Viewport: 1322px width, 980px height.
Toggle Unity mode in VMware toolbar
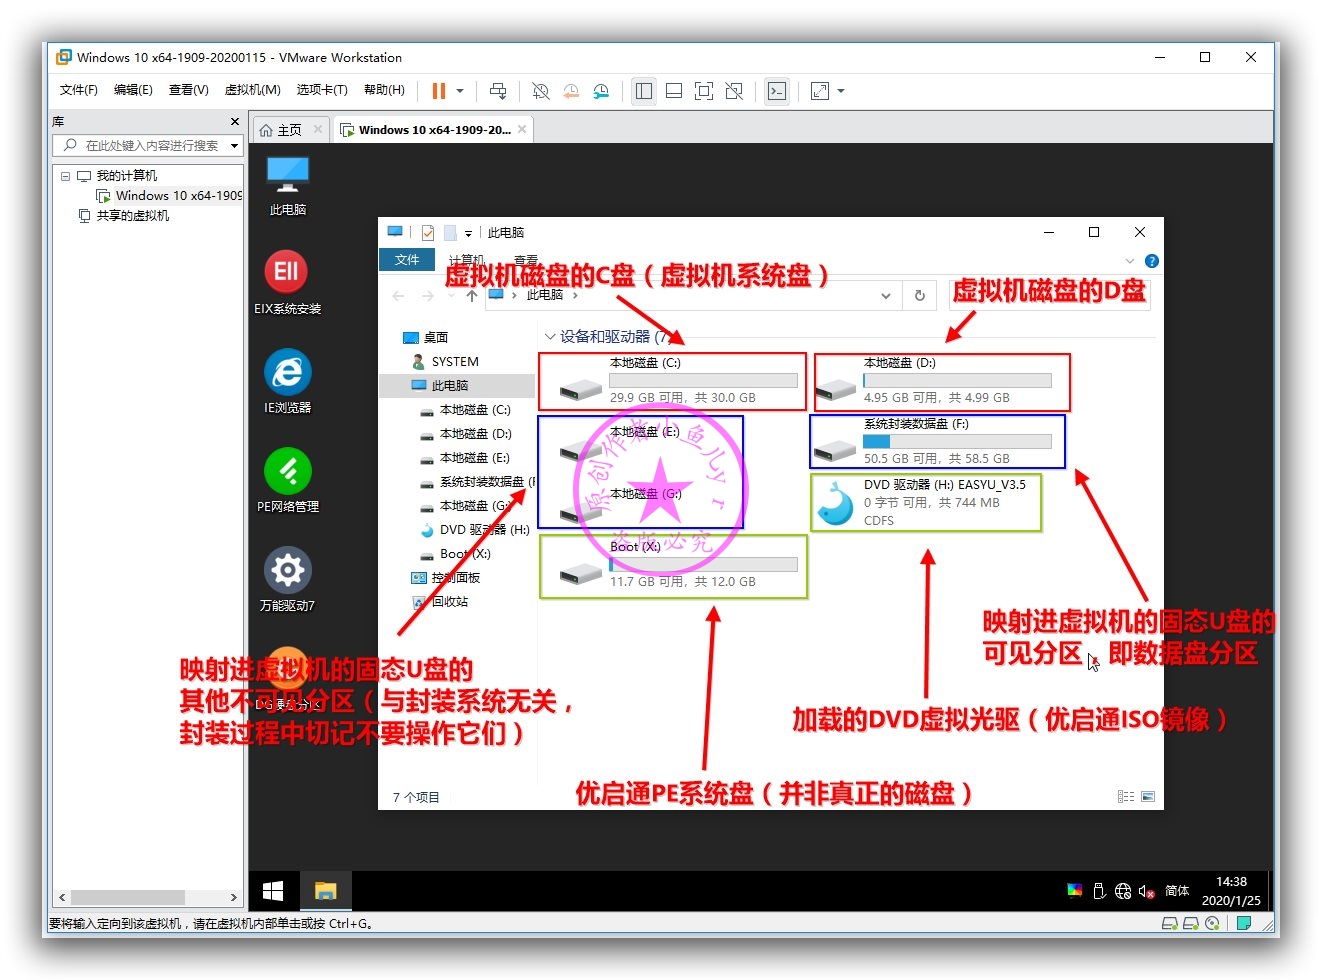click(734, 91)
